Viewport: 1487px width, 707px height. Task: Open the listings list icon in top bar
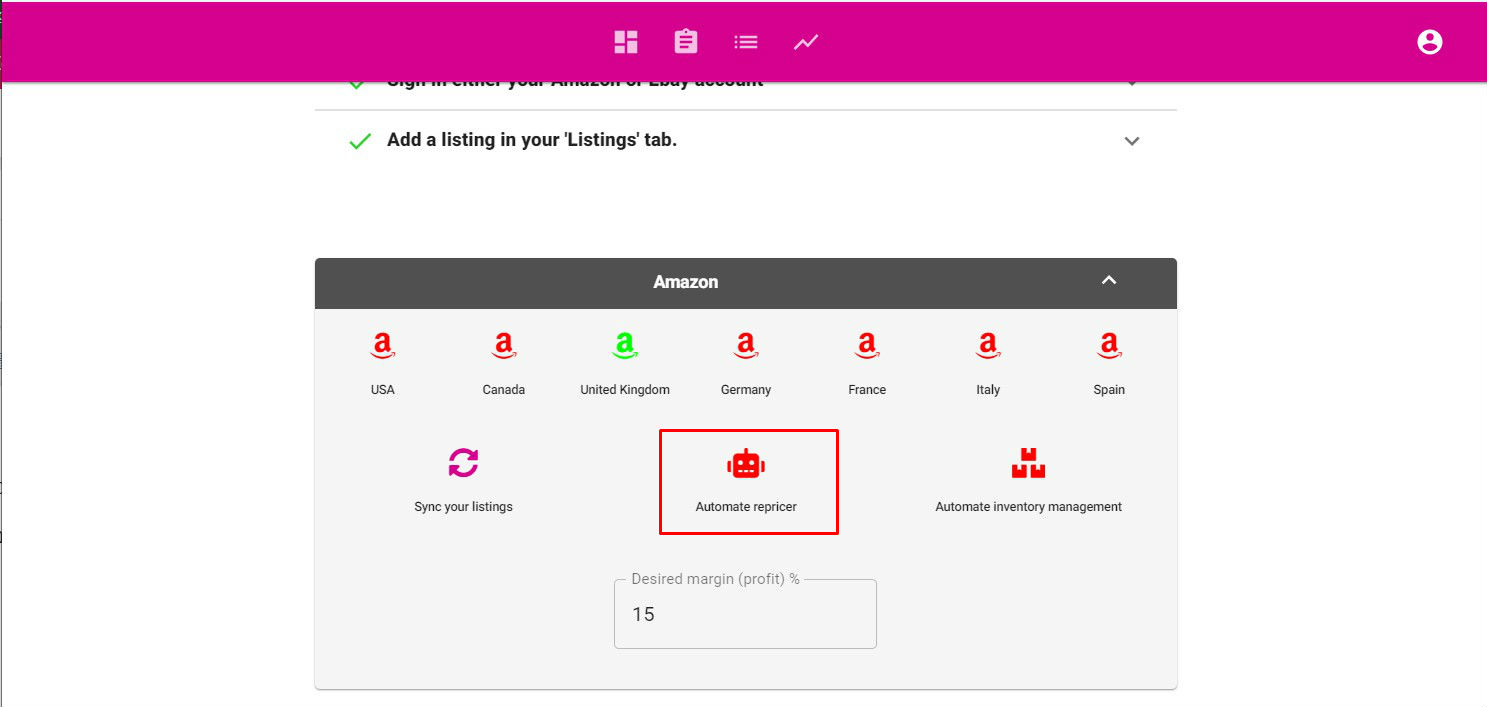point(746,42)
